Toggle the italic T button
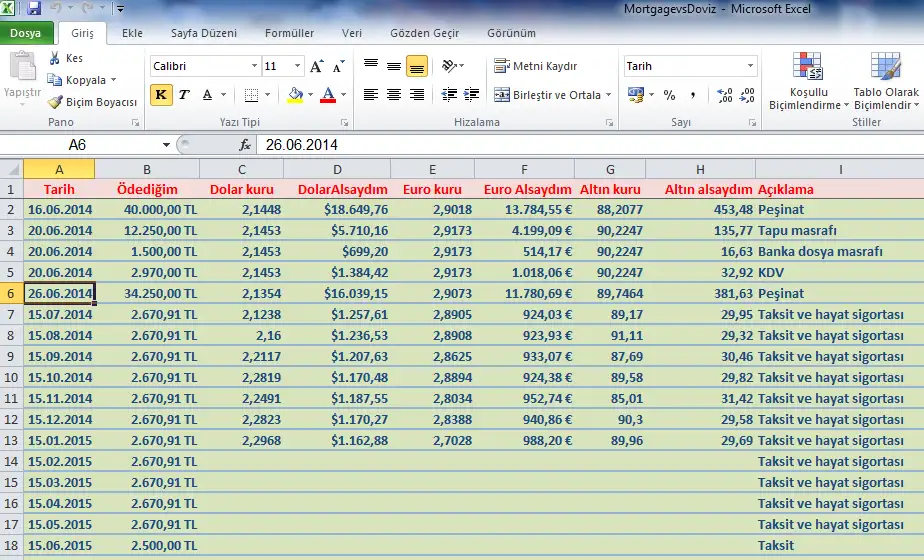This screenshot has height=560, width=924. (x=184, y=94)
